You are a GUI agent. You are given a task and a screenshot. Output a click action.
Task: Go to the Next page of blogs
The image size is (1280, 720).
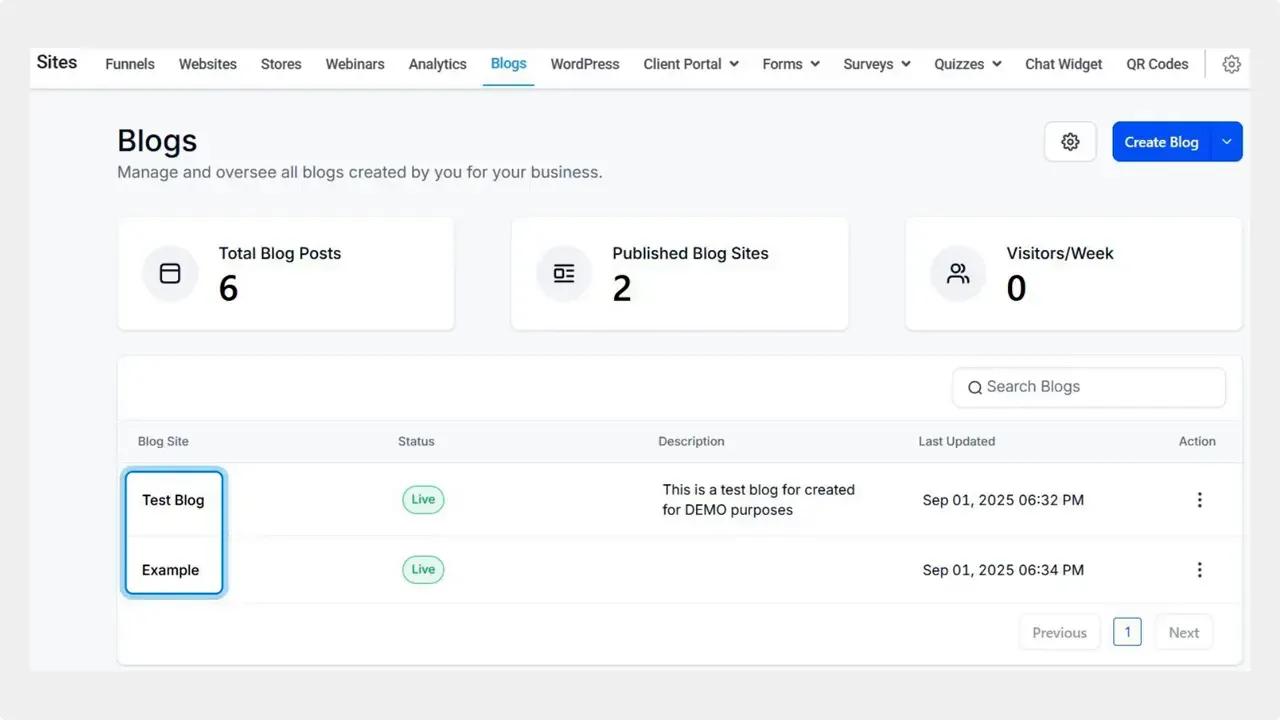click(1183, 632)
